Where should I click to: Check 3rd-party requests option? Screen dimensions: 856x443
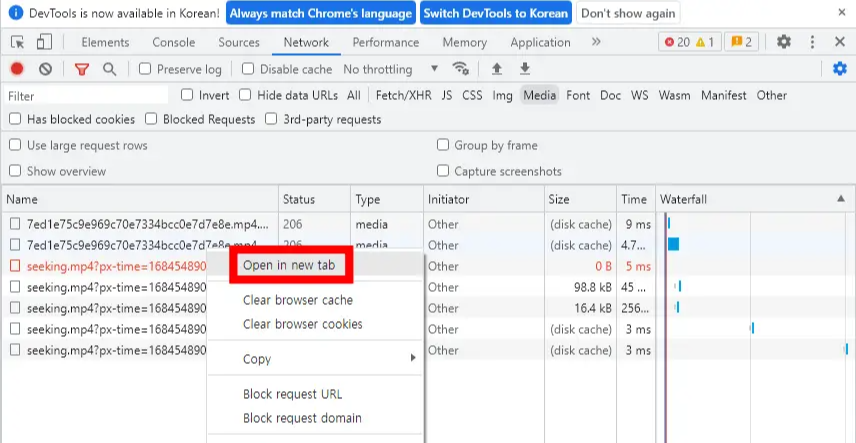[x=271, y=119]
